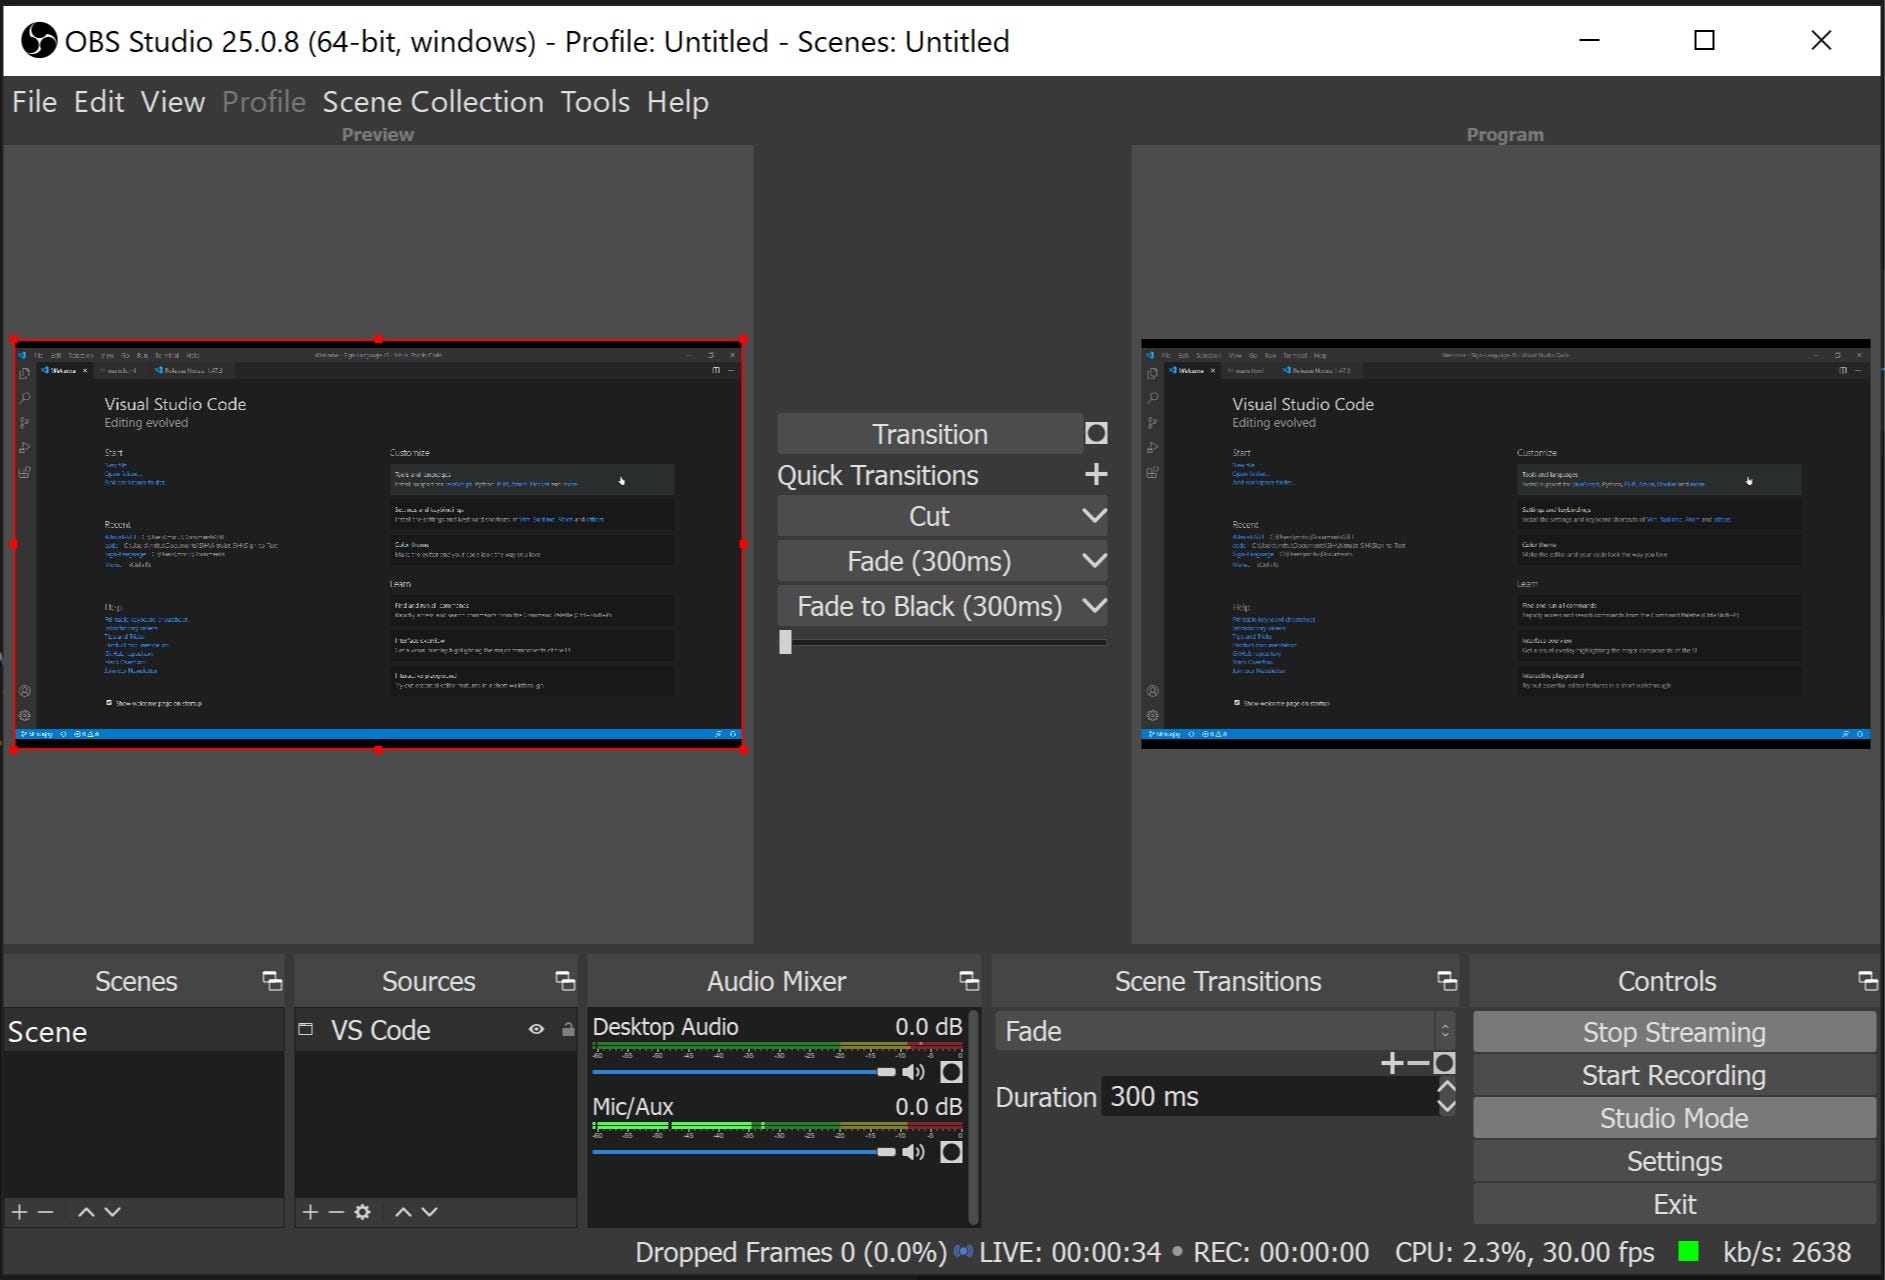This screenshot has height=1280, width=1885.
Task: Apply Fade (300ms) quick transition
Action: [929, 561]
